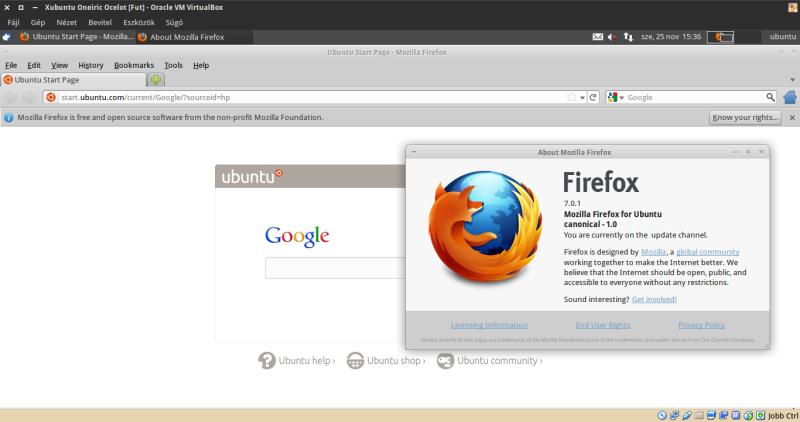Image resolution: width=800 pixels, height=422 pixels.
Task: Open a new tab with plus button
Action: [x=156, y=80]
